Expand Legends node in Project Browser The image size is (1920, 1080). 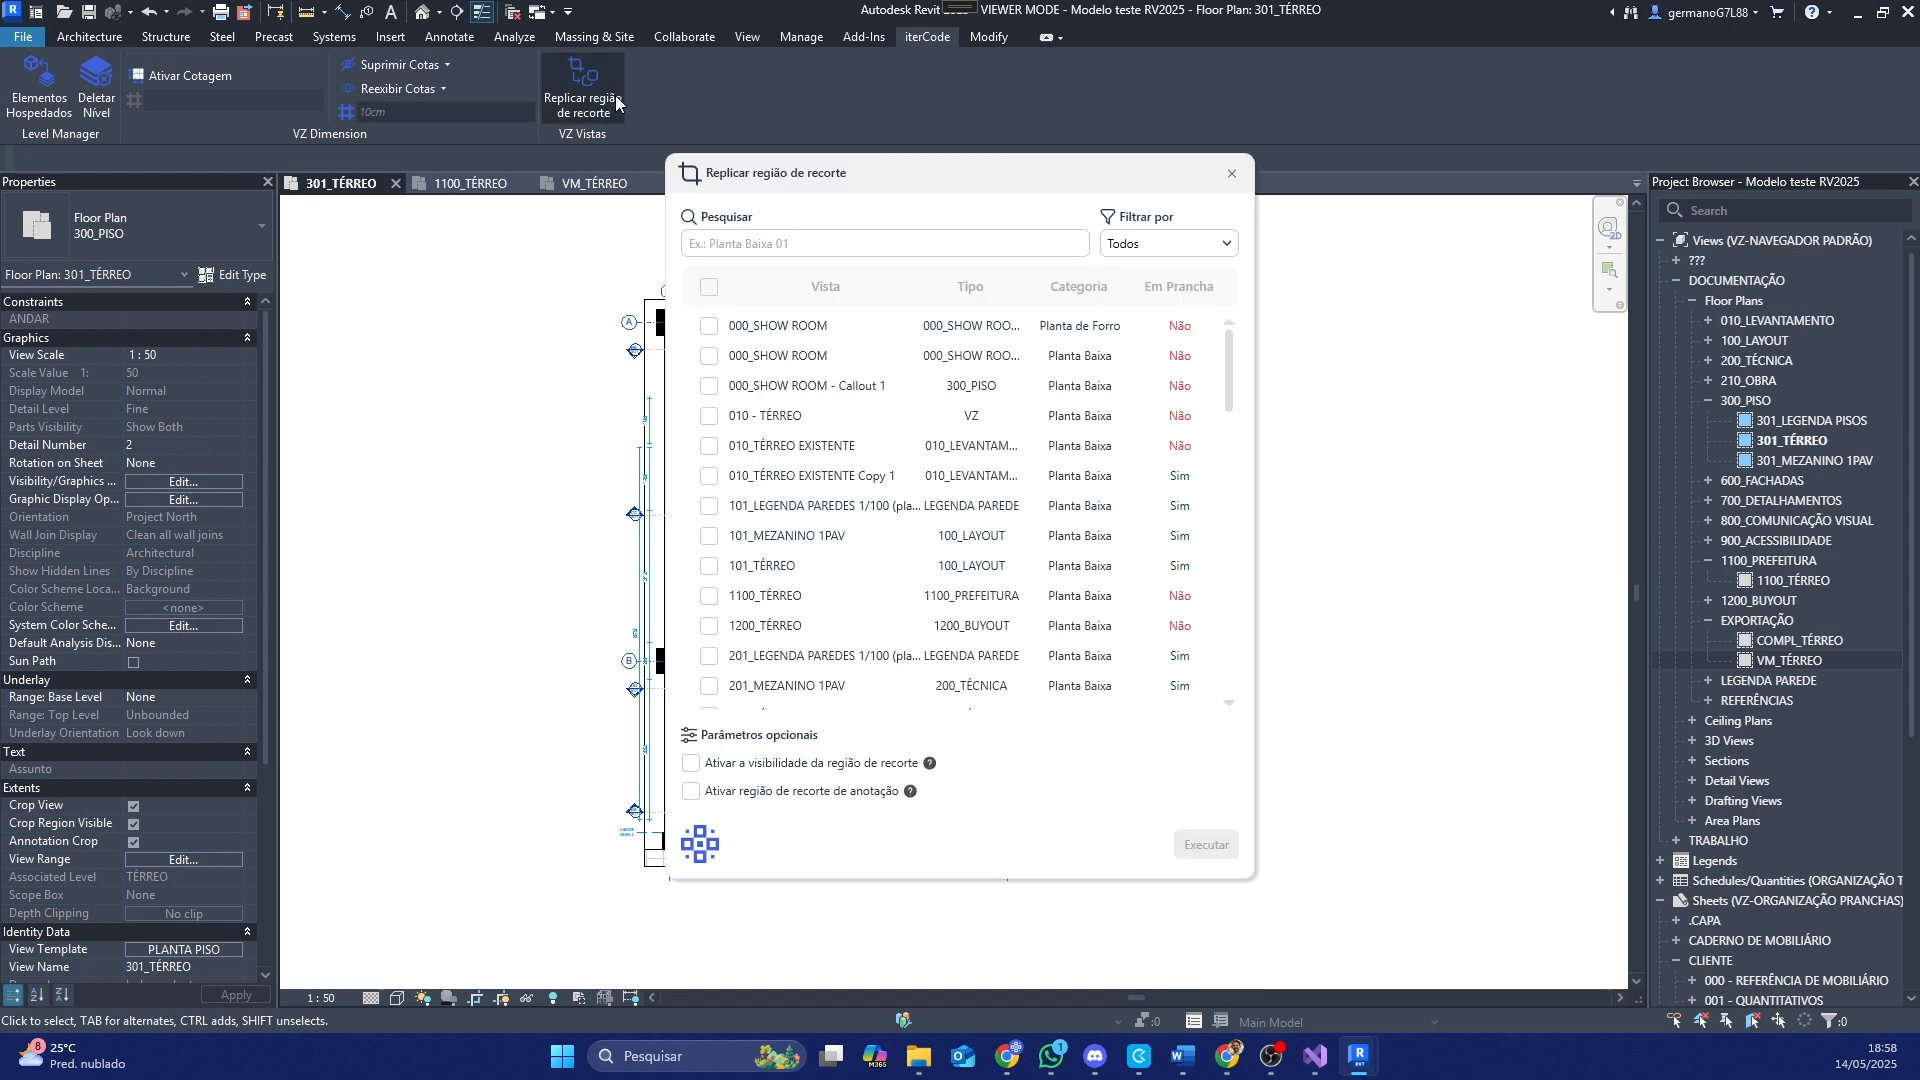1660,861
